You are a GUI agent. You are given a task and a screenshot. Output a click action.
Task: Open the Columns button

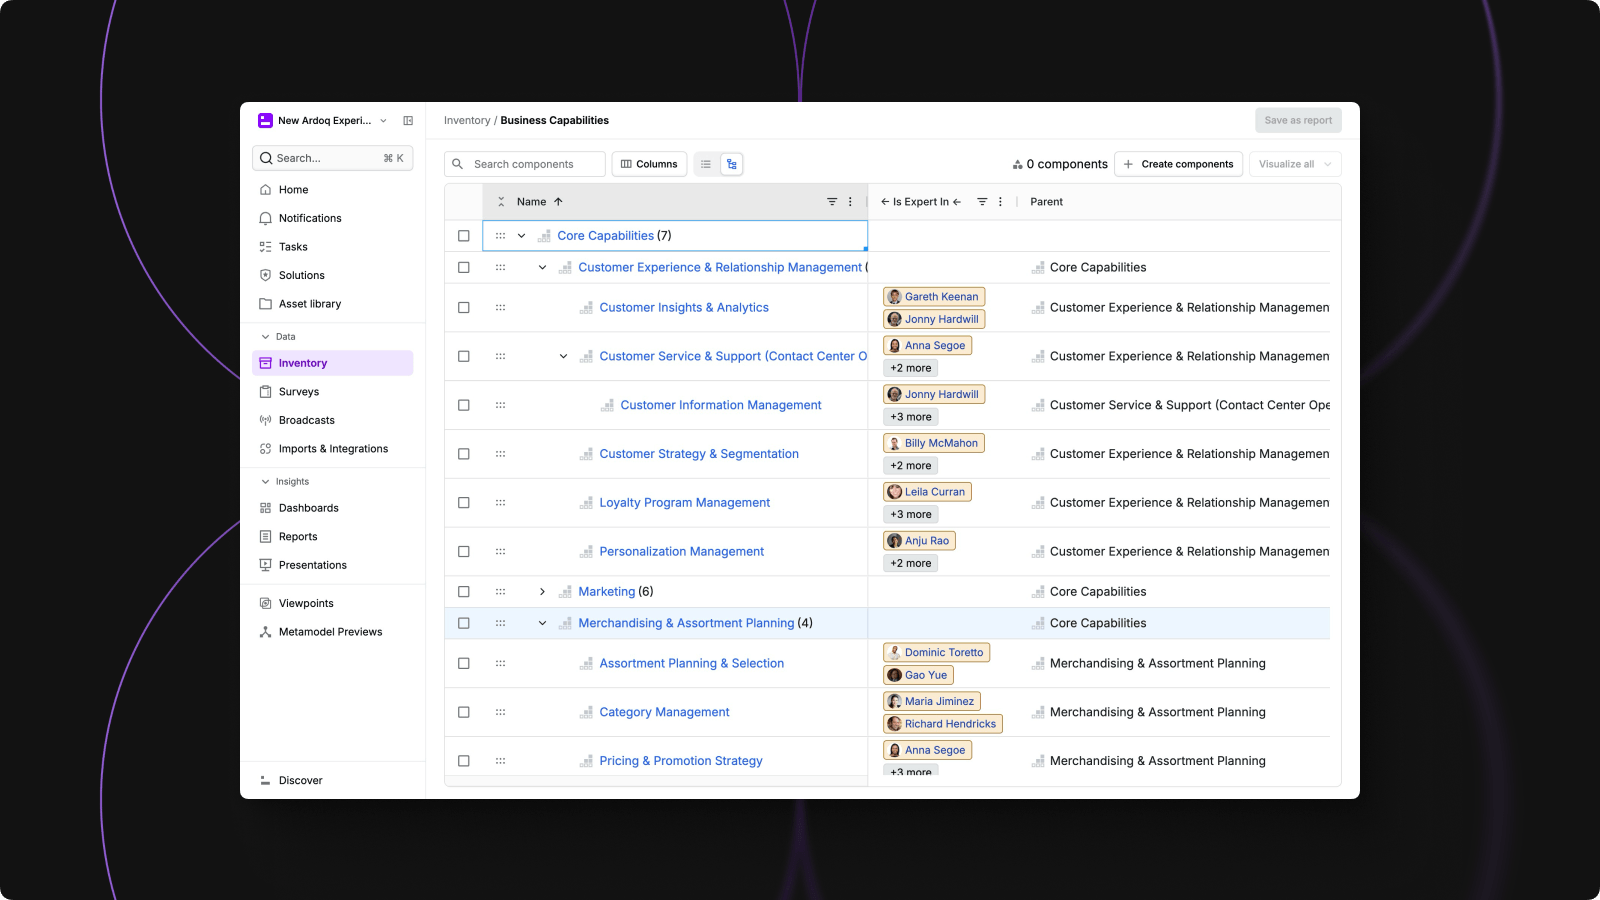[x=649, y=164]
